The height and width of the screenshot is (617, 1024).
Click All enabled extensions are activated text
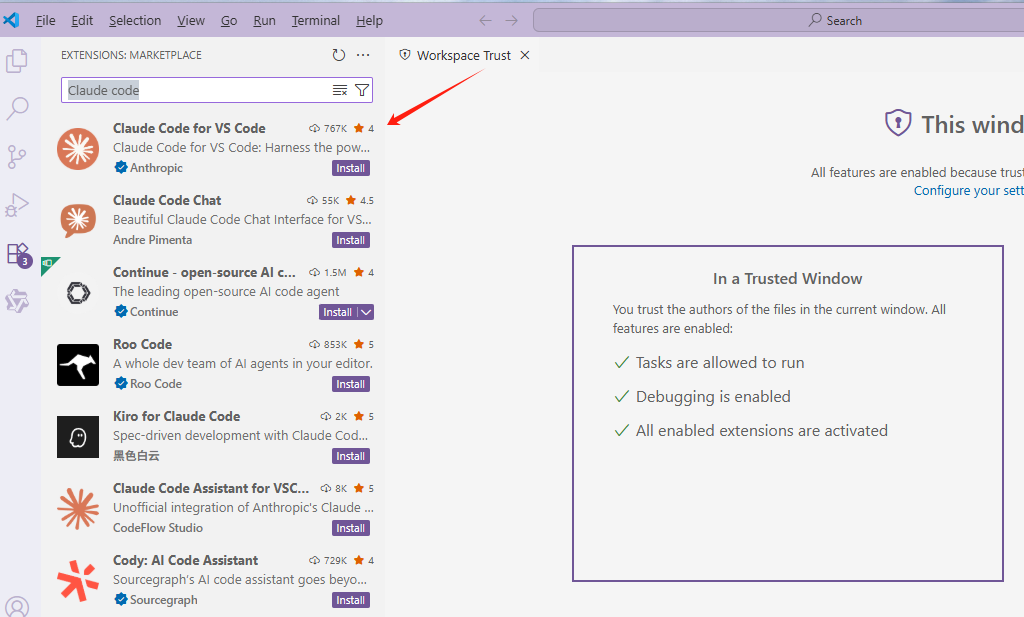[x=761, y=431]
